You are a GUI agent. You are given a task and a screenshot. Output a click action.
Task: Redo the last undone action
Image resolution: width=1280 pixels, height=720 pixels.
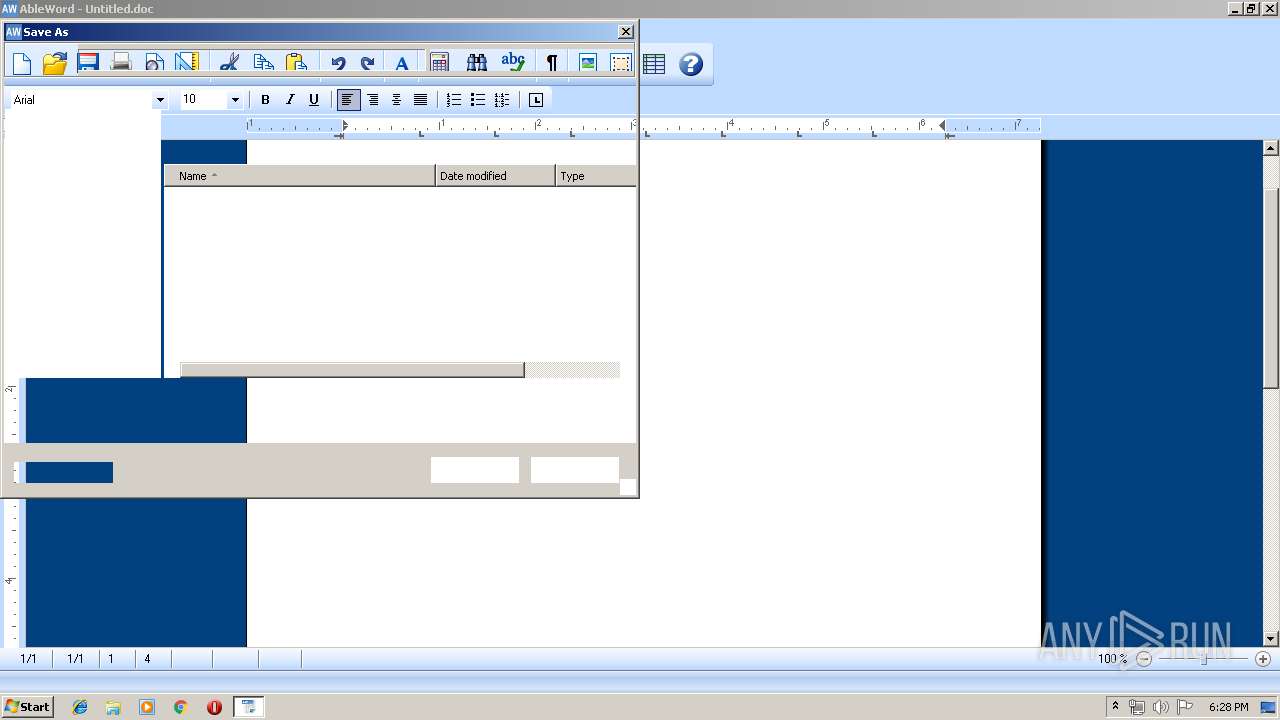coord(368,63)
